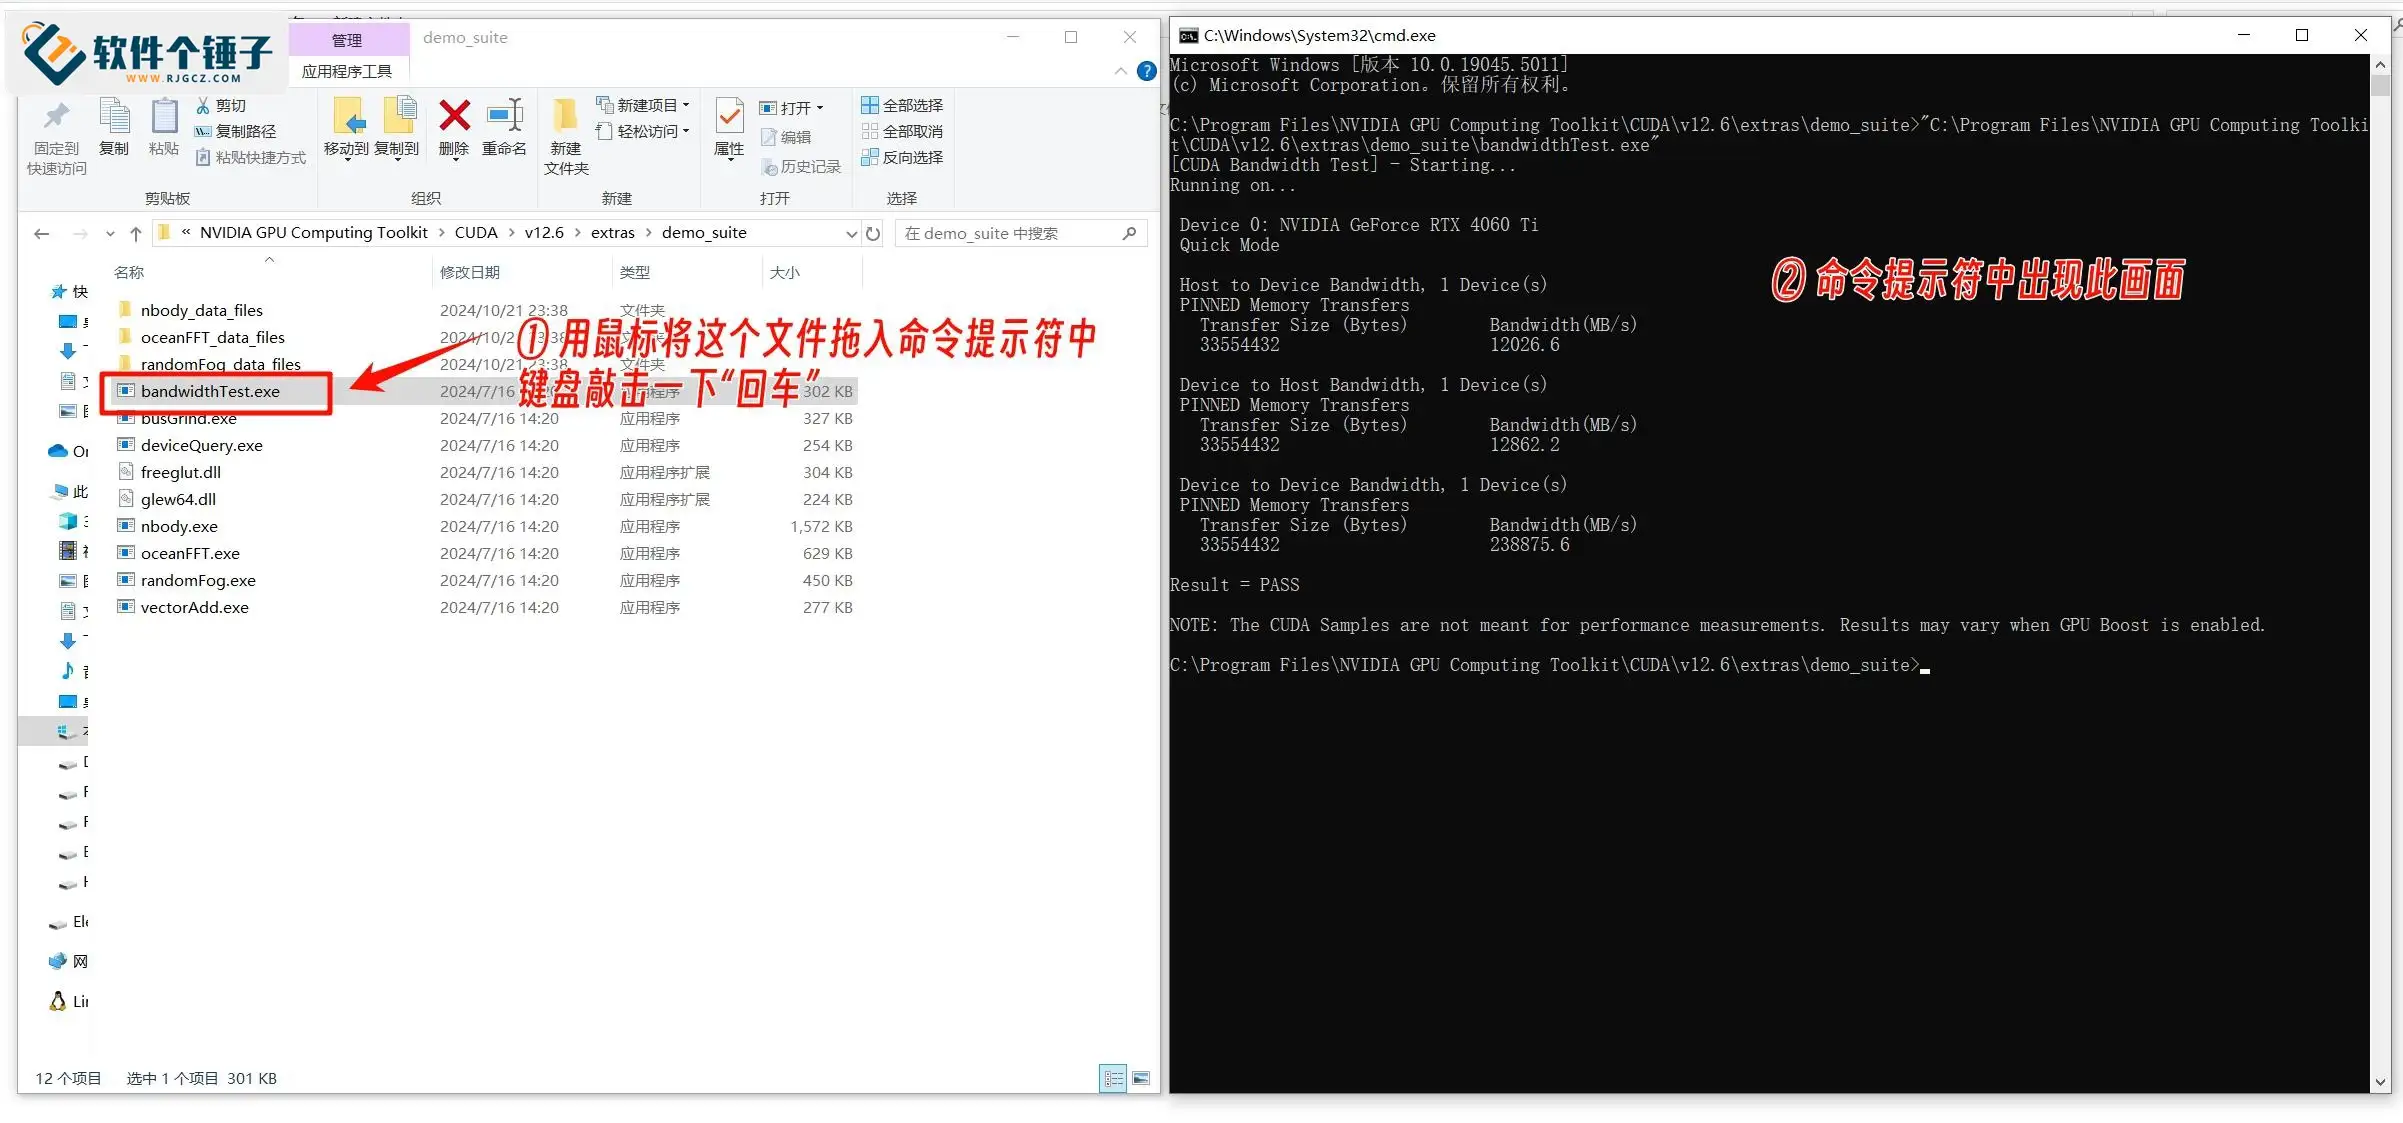The width and height of the screenshot is (2403, 1123).
Task: Select the nbody.exe file
Action: click(x=179, y=526)
